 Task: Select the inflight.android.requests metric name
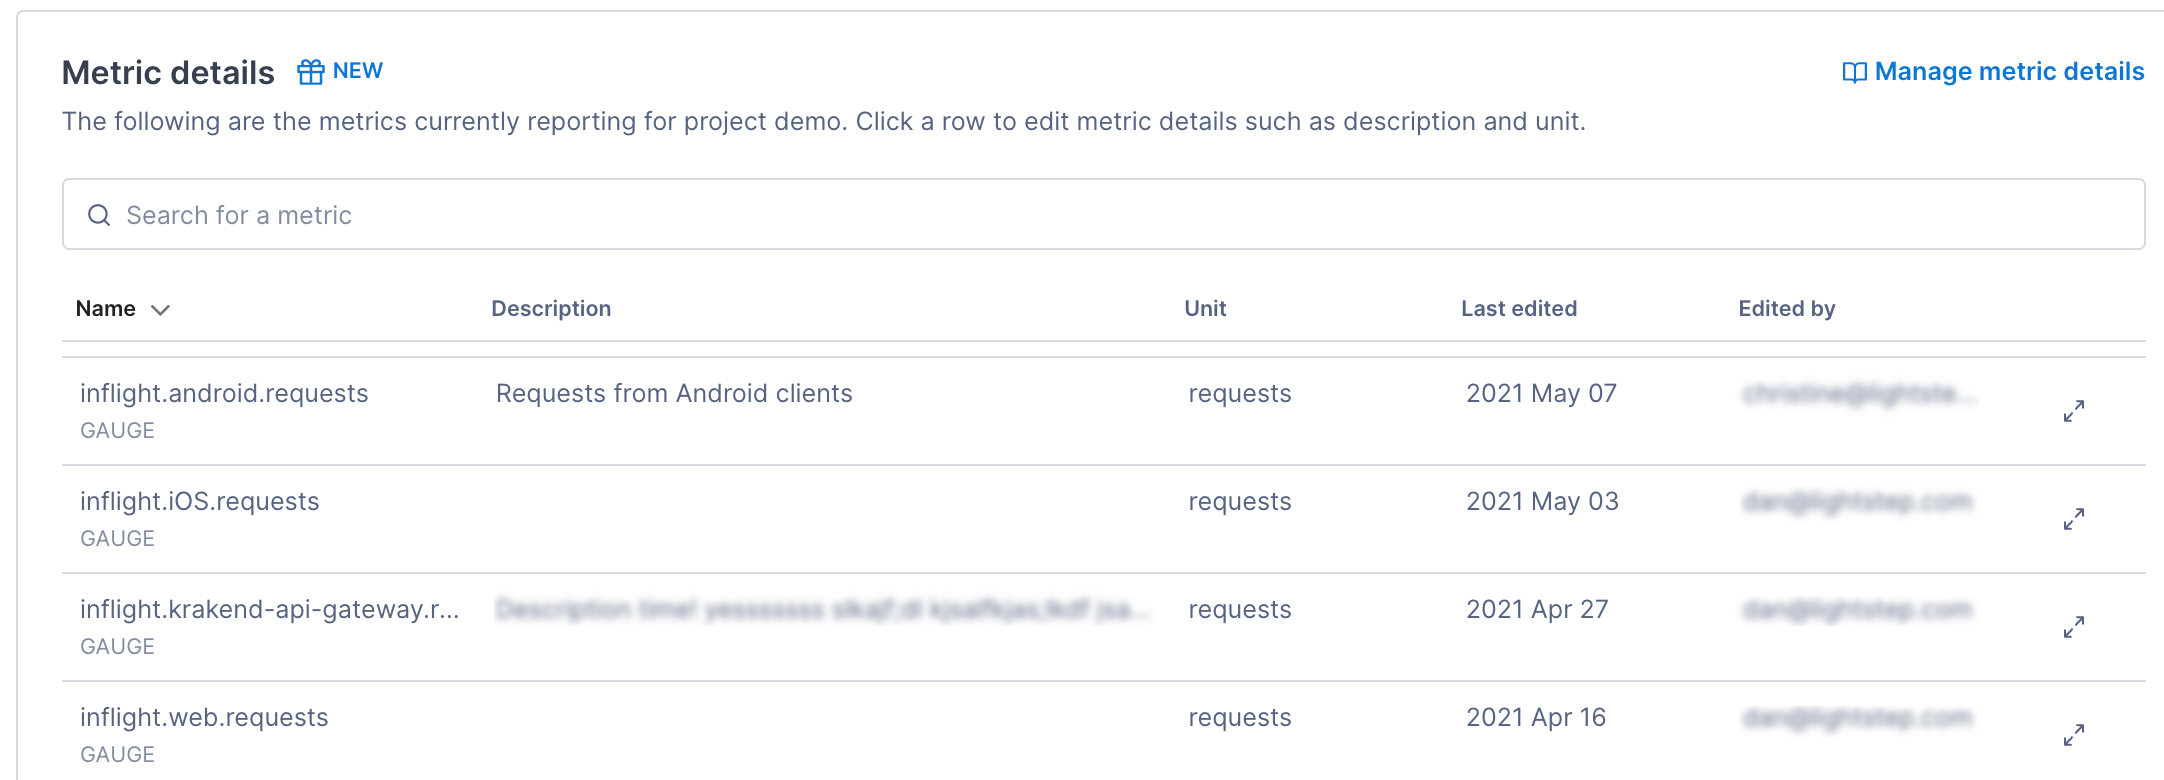click(224, 394)
